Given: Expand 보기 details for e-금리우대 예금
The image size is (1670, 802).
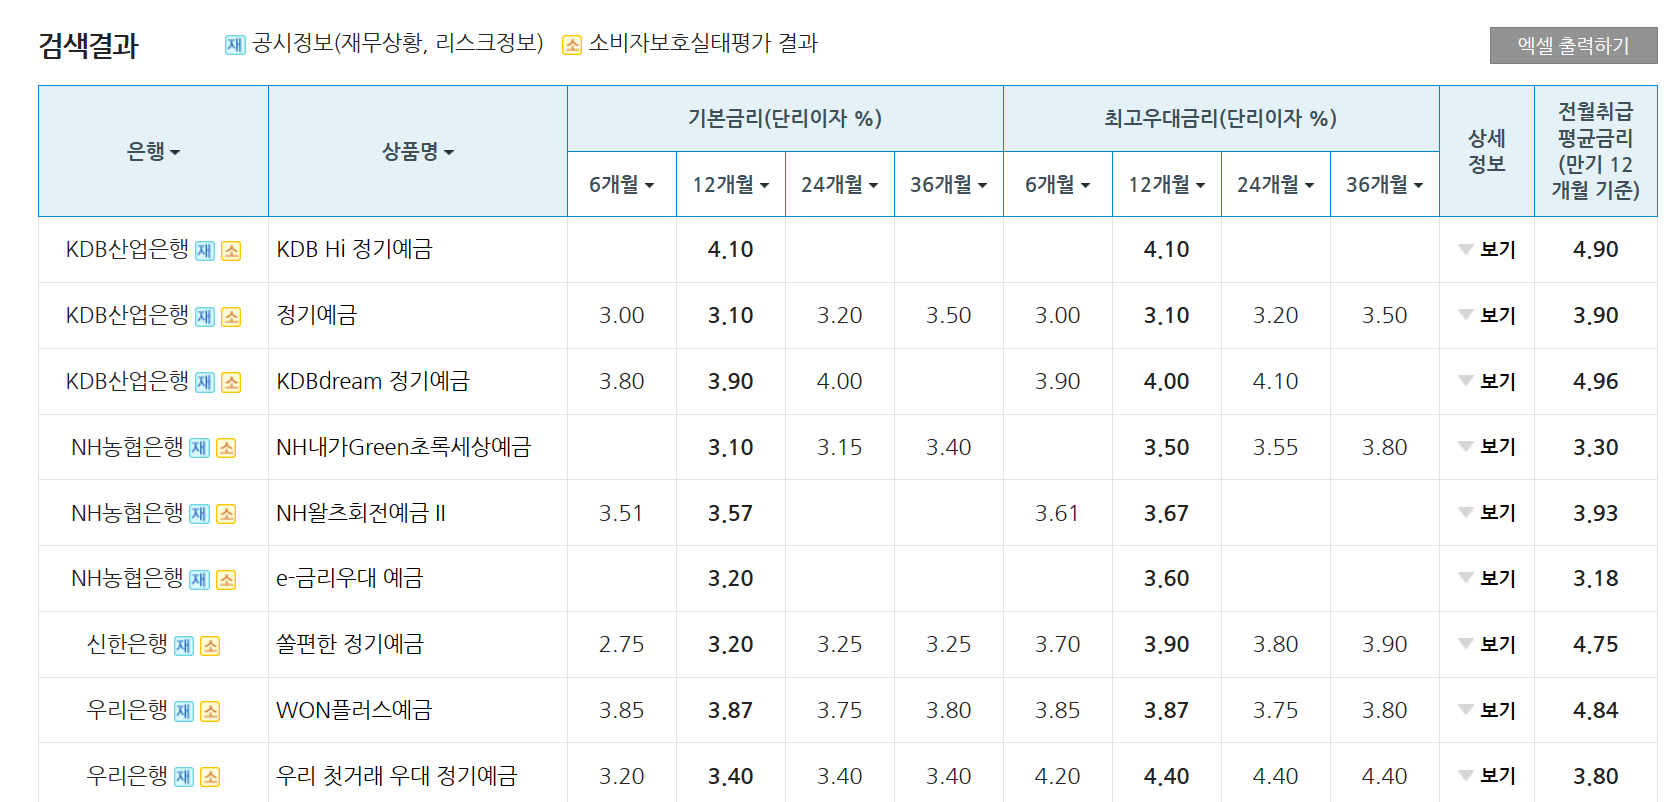Looking at the screenshot, I should point(1487,579).
